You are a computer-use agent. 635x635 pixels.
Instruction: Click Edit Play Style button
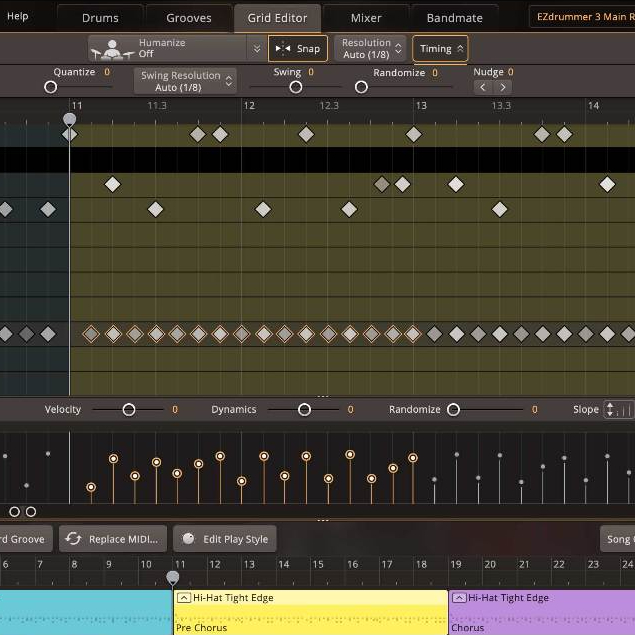click(x=226, y=539)
